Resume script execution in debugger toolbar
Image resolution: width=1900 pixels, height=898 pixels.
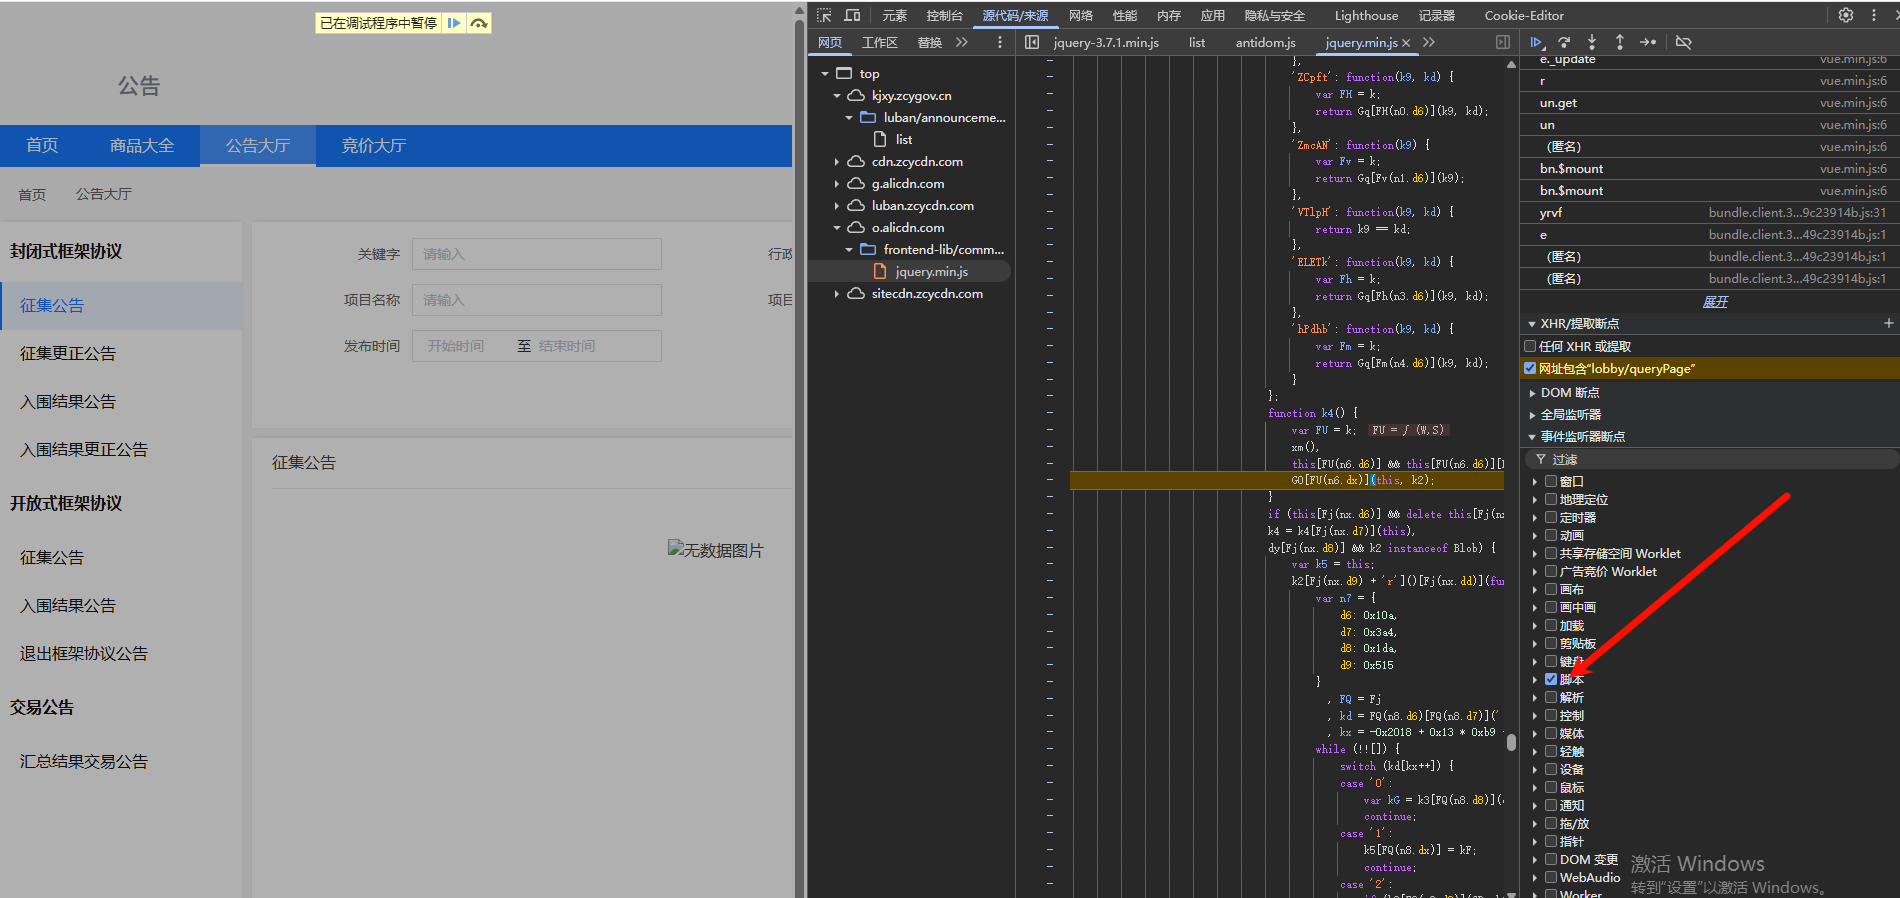[x=1537, y=42]
